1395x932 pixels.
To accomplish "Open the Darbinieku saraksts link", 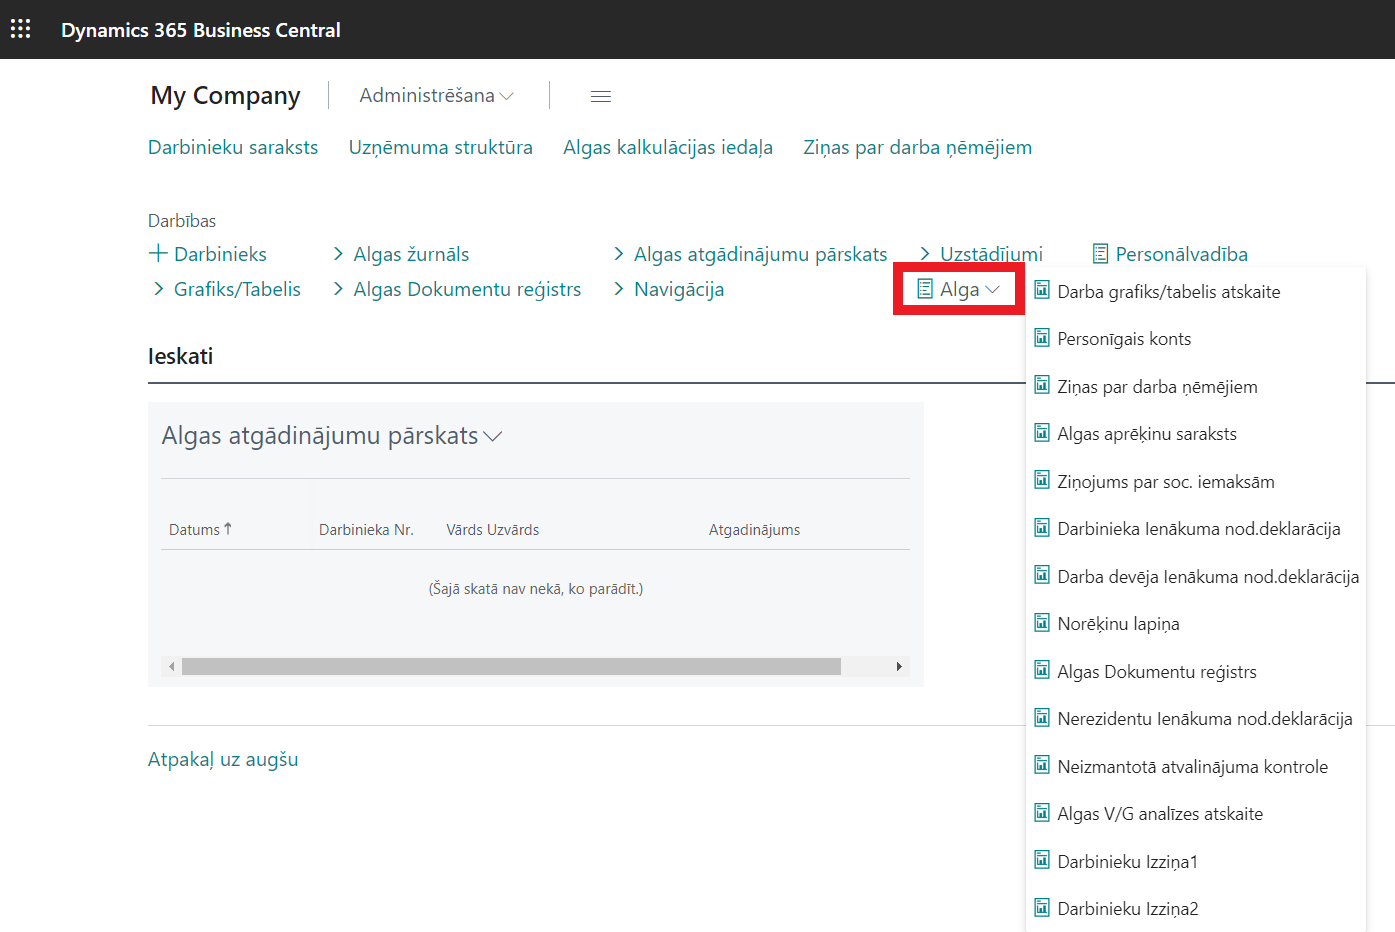I will (233, 147).
